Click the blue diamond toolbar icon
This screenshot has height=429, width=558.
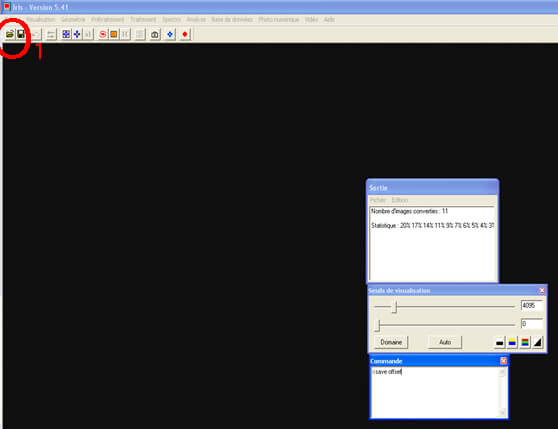(x=170, y=34)
